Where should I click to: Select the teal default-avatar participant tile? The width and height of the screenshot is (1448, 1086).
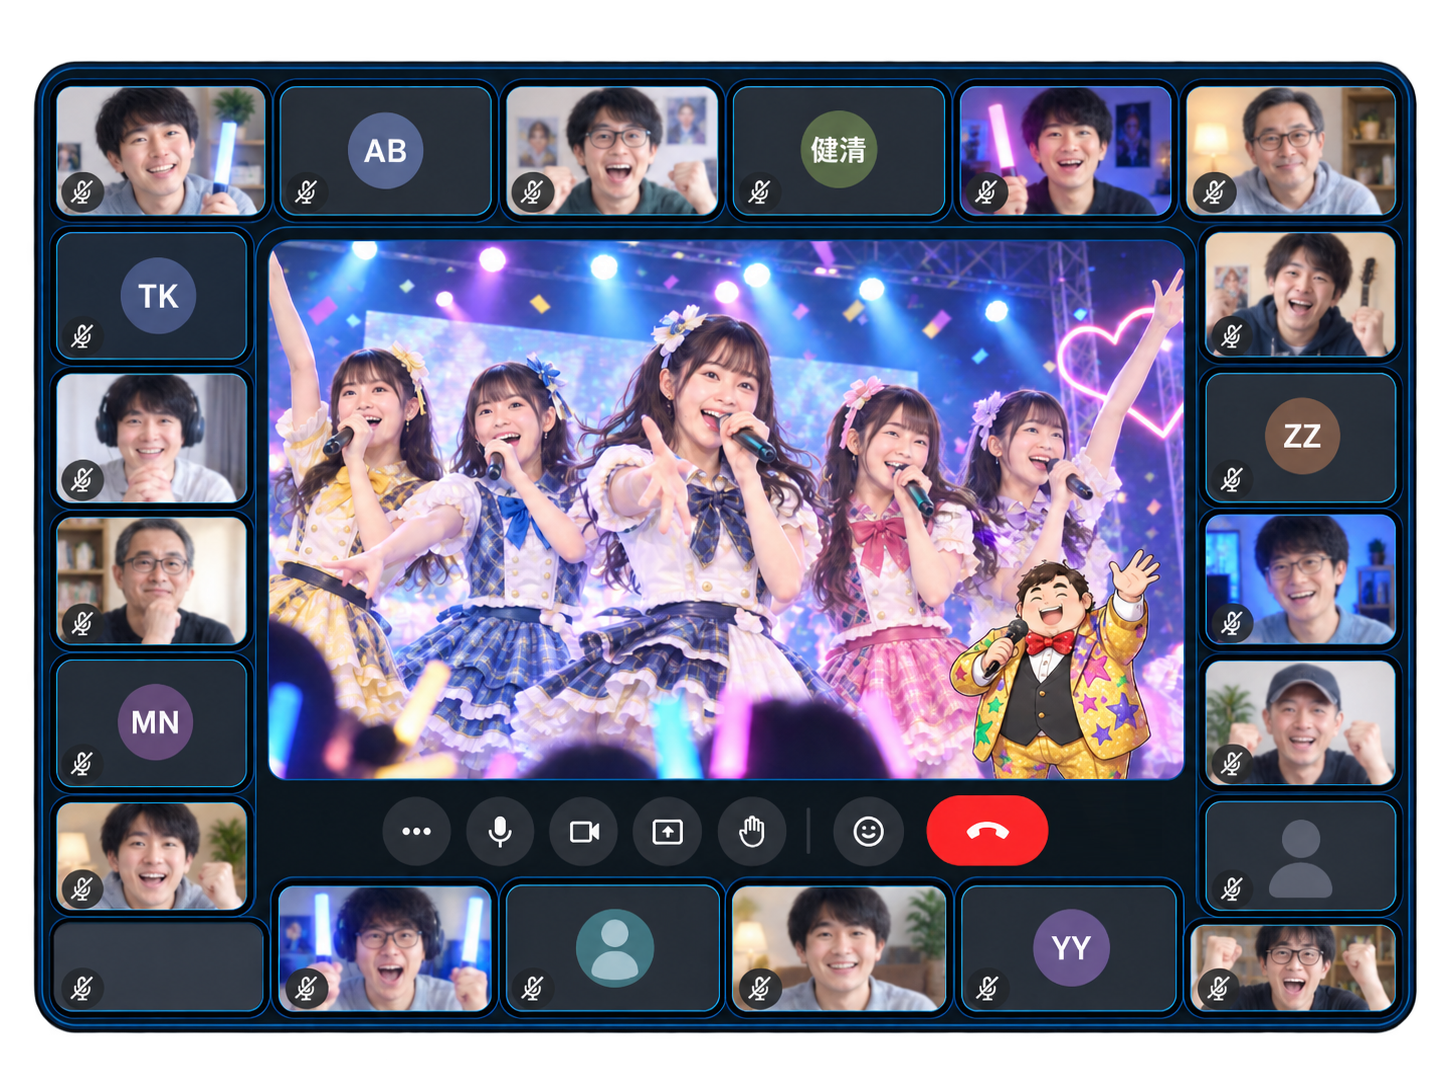click(613, 948)
